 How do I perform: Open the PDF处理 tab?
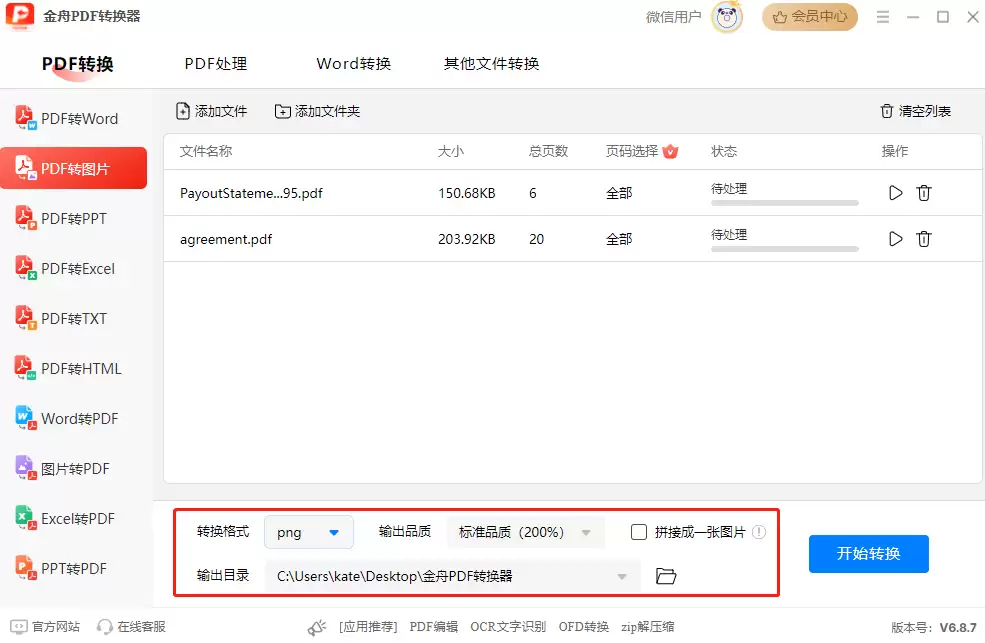point(214,63)
